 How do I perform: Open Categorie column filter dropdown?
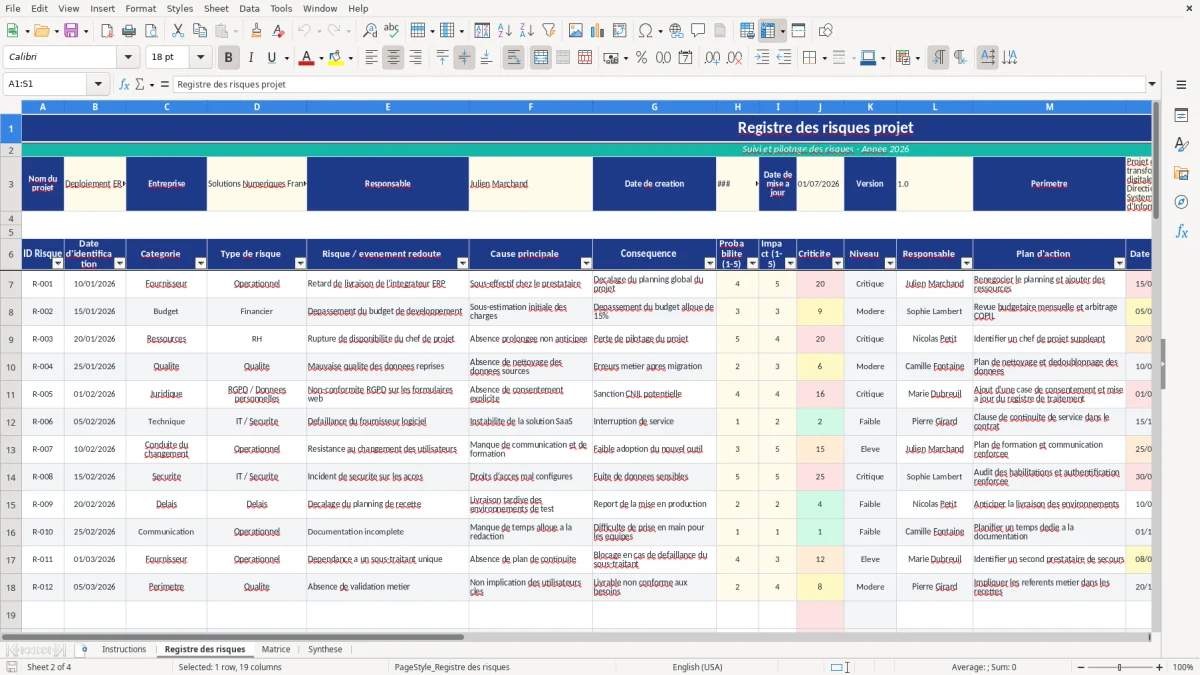pos(200,264)
